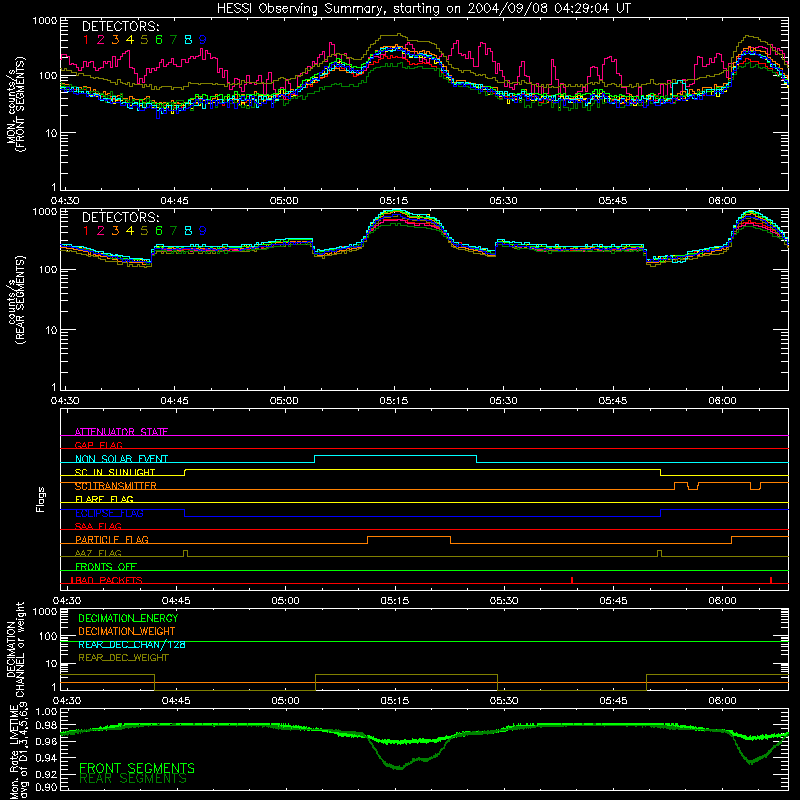Click the SC_IN_SUNLIGHT flag label
The height and width of the screenshot is (800, 800).
(x=115, y=472)
